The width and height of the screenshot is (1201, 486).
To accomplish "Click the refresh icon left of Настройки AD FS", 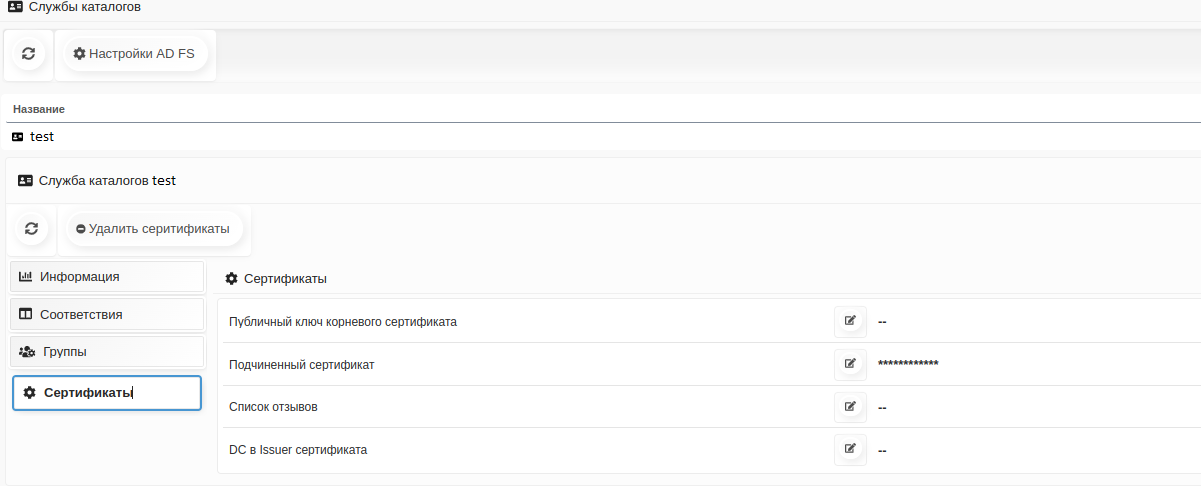I will point(28,53).
